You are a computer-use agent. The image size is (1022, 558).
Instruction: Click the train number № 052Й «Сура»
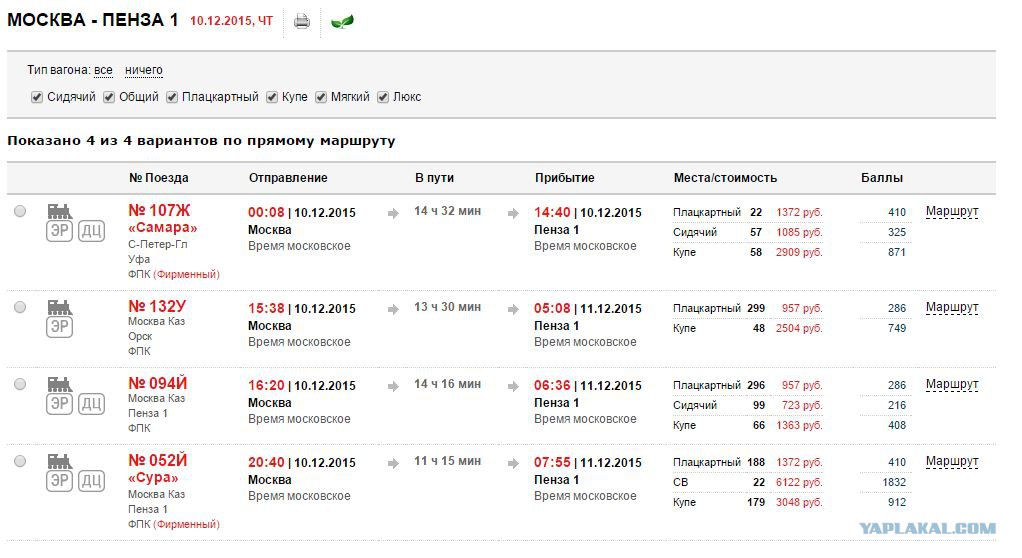157,469
